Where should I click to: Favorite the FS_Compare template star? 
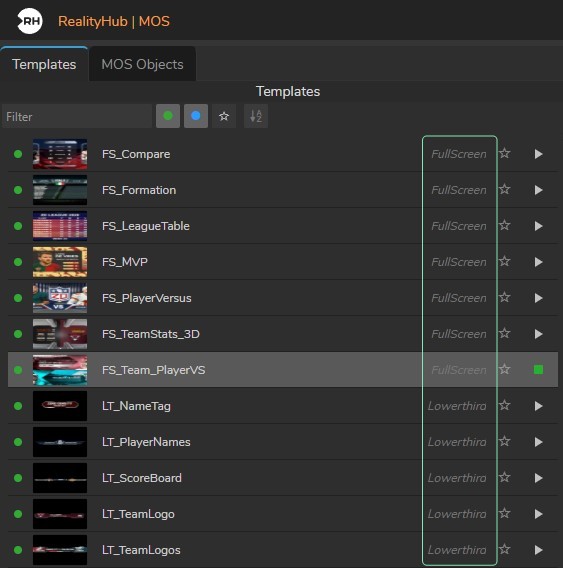pyautogui.click(x=505, y=154)
